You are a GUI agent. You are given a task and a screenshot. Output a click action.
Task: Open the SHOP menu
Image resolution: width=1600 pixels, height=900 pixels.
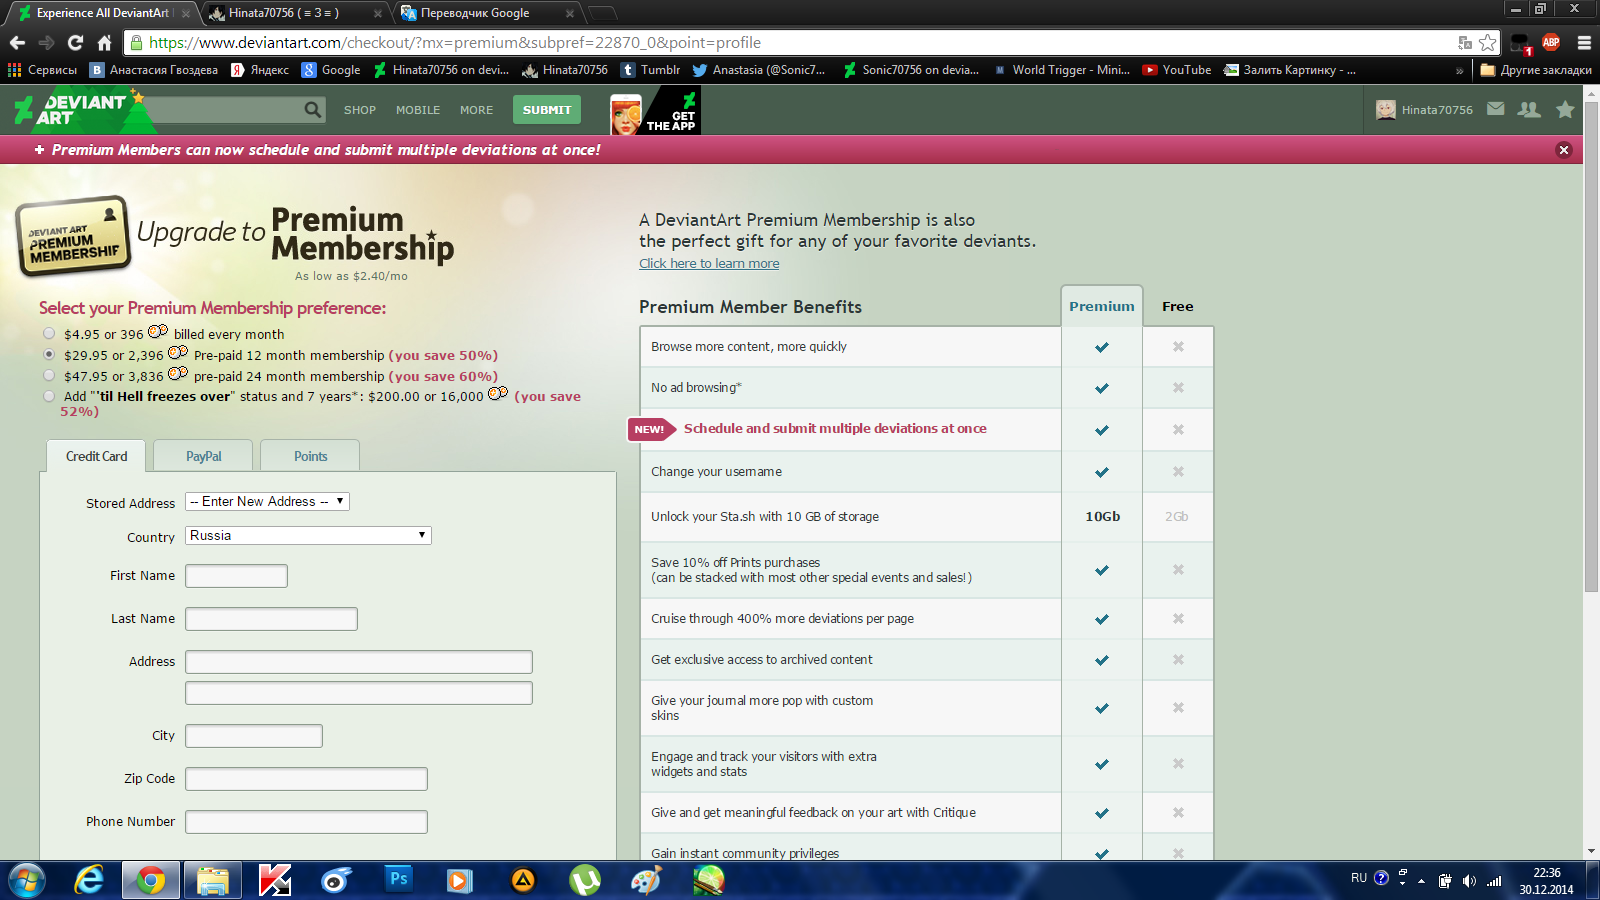[360, 110]
